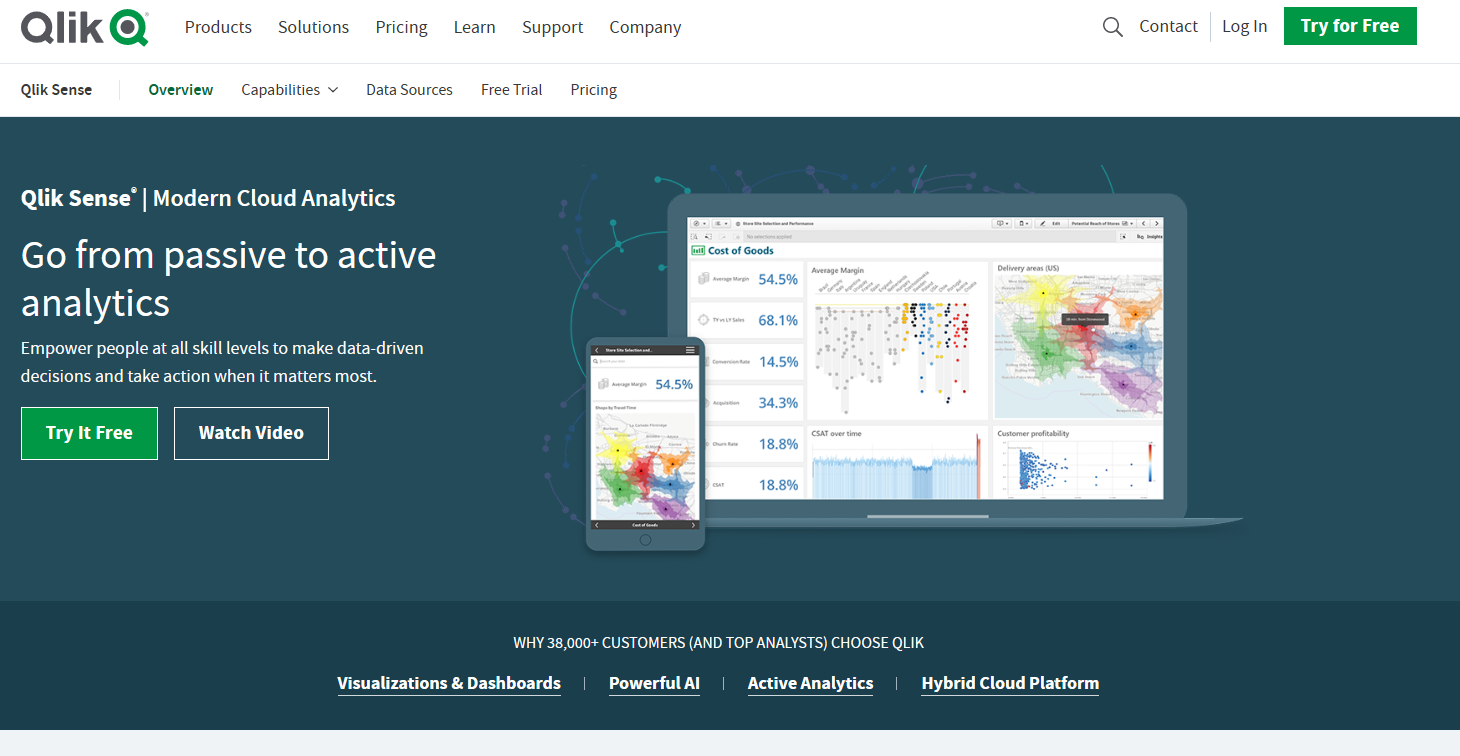Open the Data Sources tab
1460x756 pixels.
[409, 90]
